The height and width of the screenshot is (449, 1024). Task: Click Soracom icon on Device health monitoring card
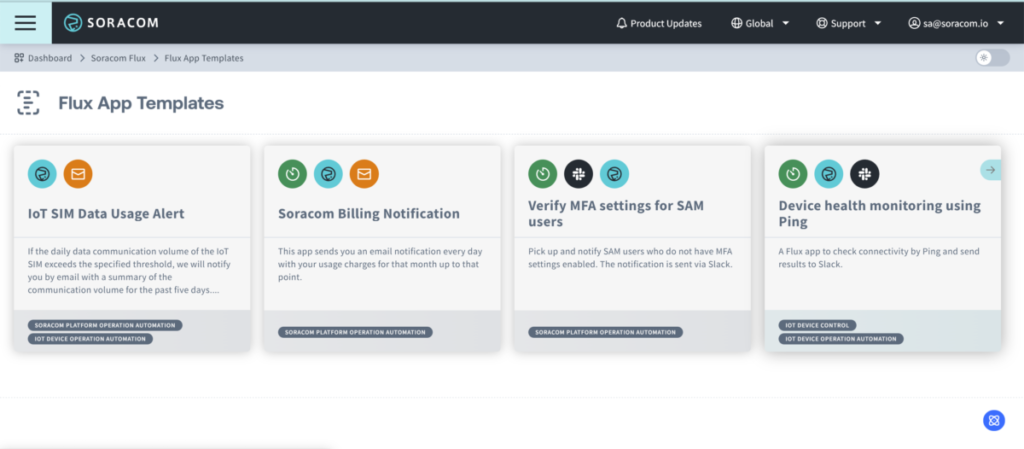[x=829, y=174]
